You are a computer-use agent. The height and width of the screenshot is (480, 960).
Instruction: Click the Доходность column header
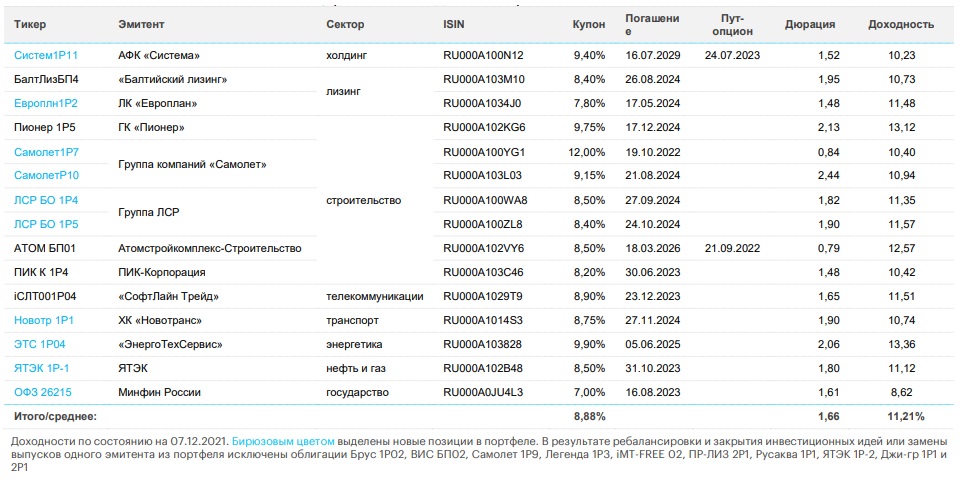[x=901, y=24]
